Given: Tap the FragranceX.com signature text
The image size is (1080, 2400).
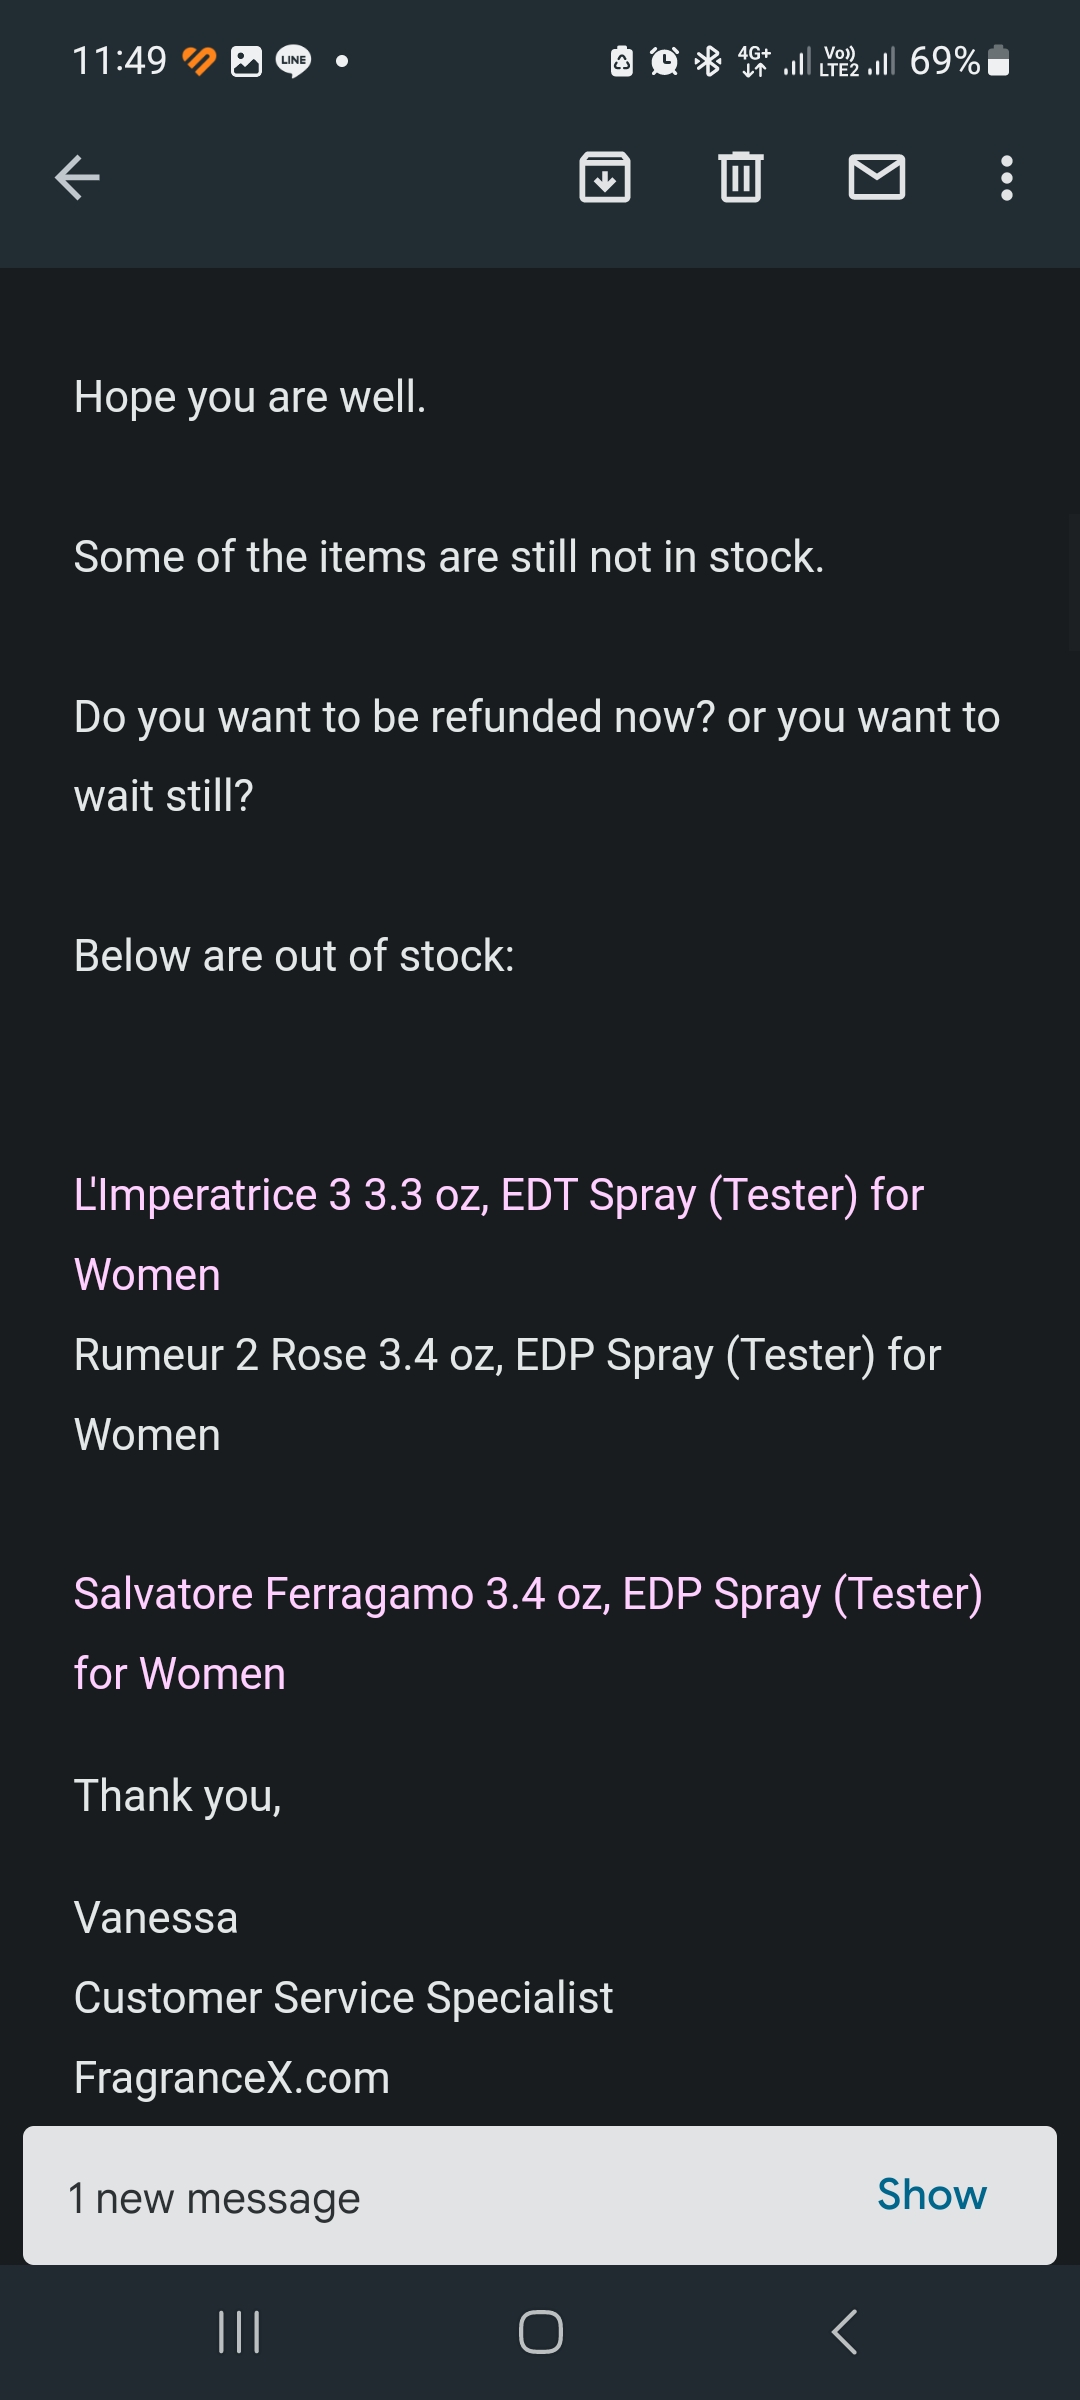Looking at the screenshot, I should tap(232, 2078).
